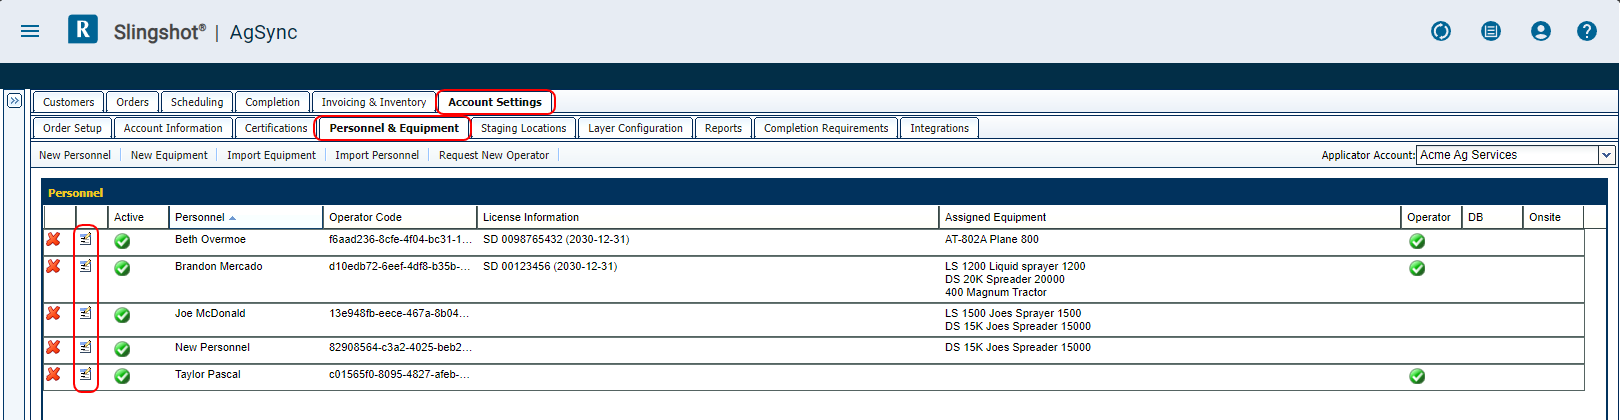Viewport: 1620px width, 420px height.
Task: Edit Joe McDonald record icon
Action: (x=86, y=313)
